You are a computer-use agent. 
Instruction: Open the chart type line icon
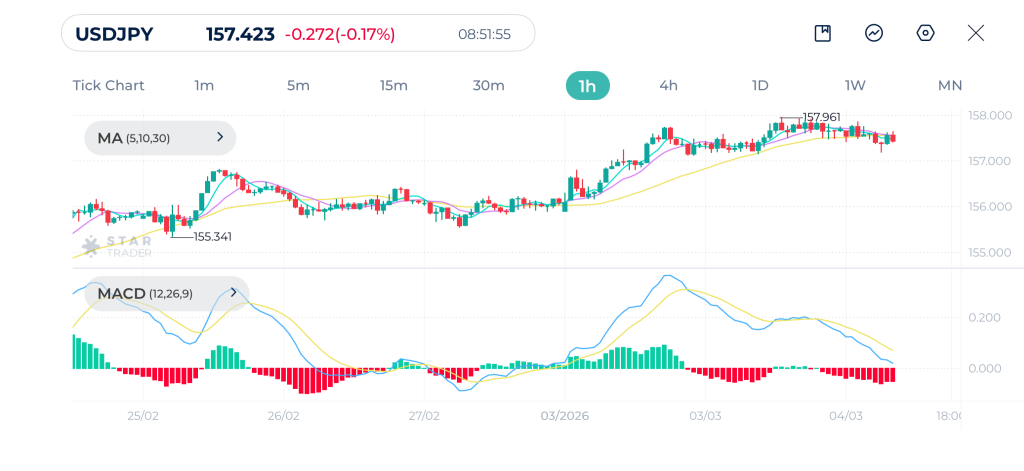pos(874,33)
